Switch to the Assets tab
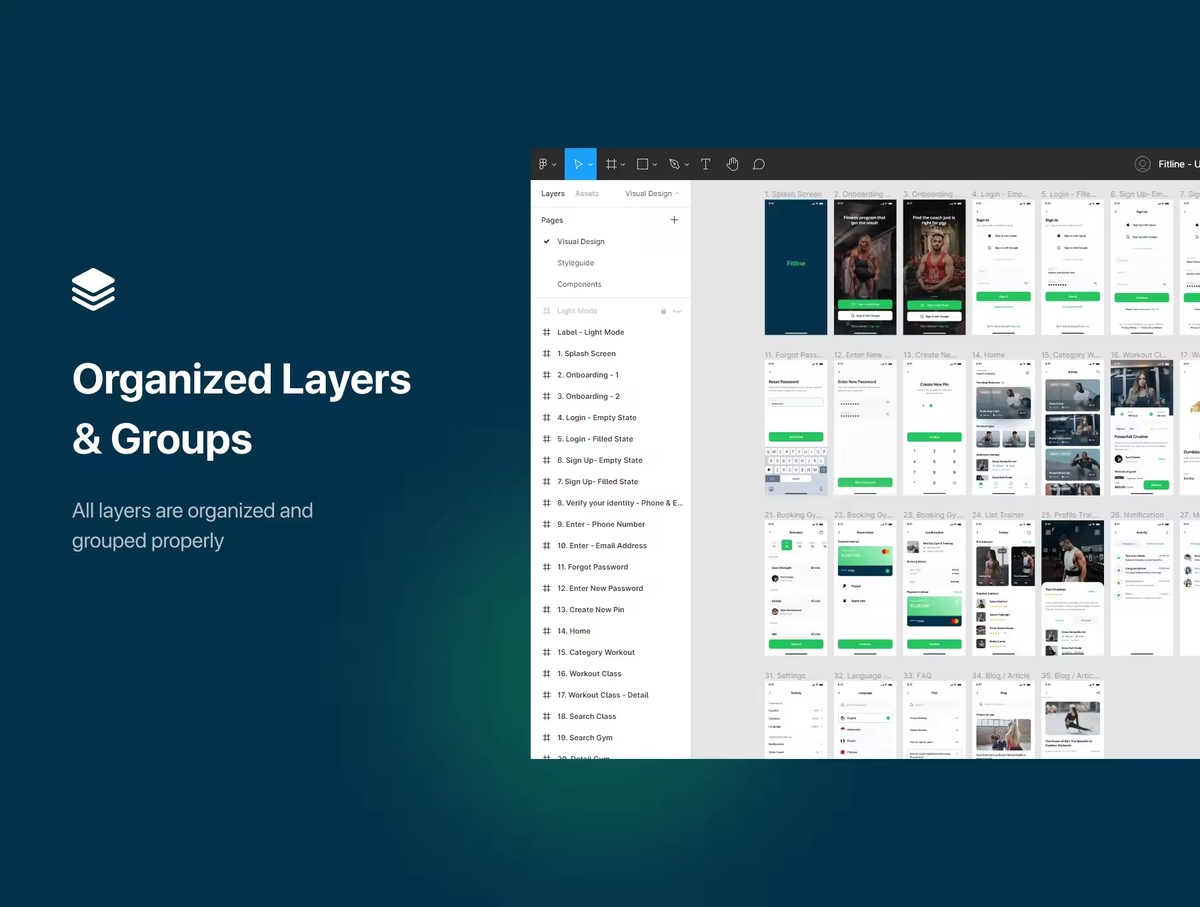 (587, 193)
